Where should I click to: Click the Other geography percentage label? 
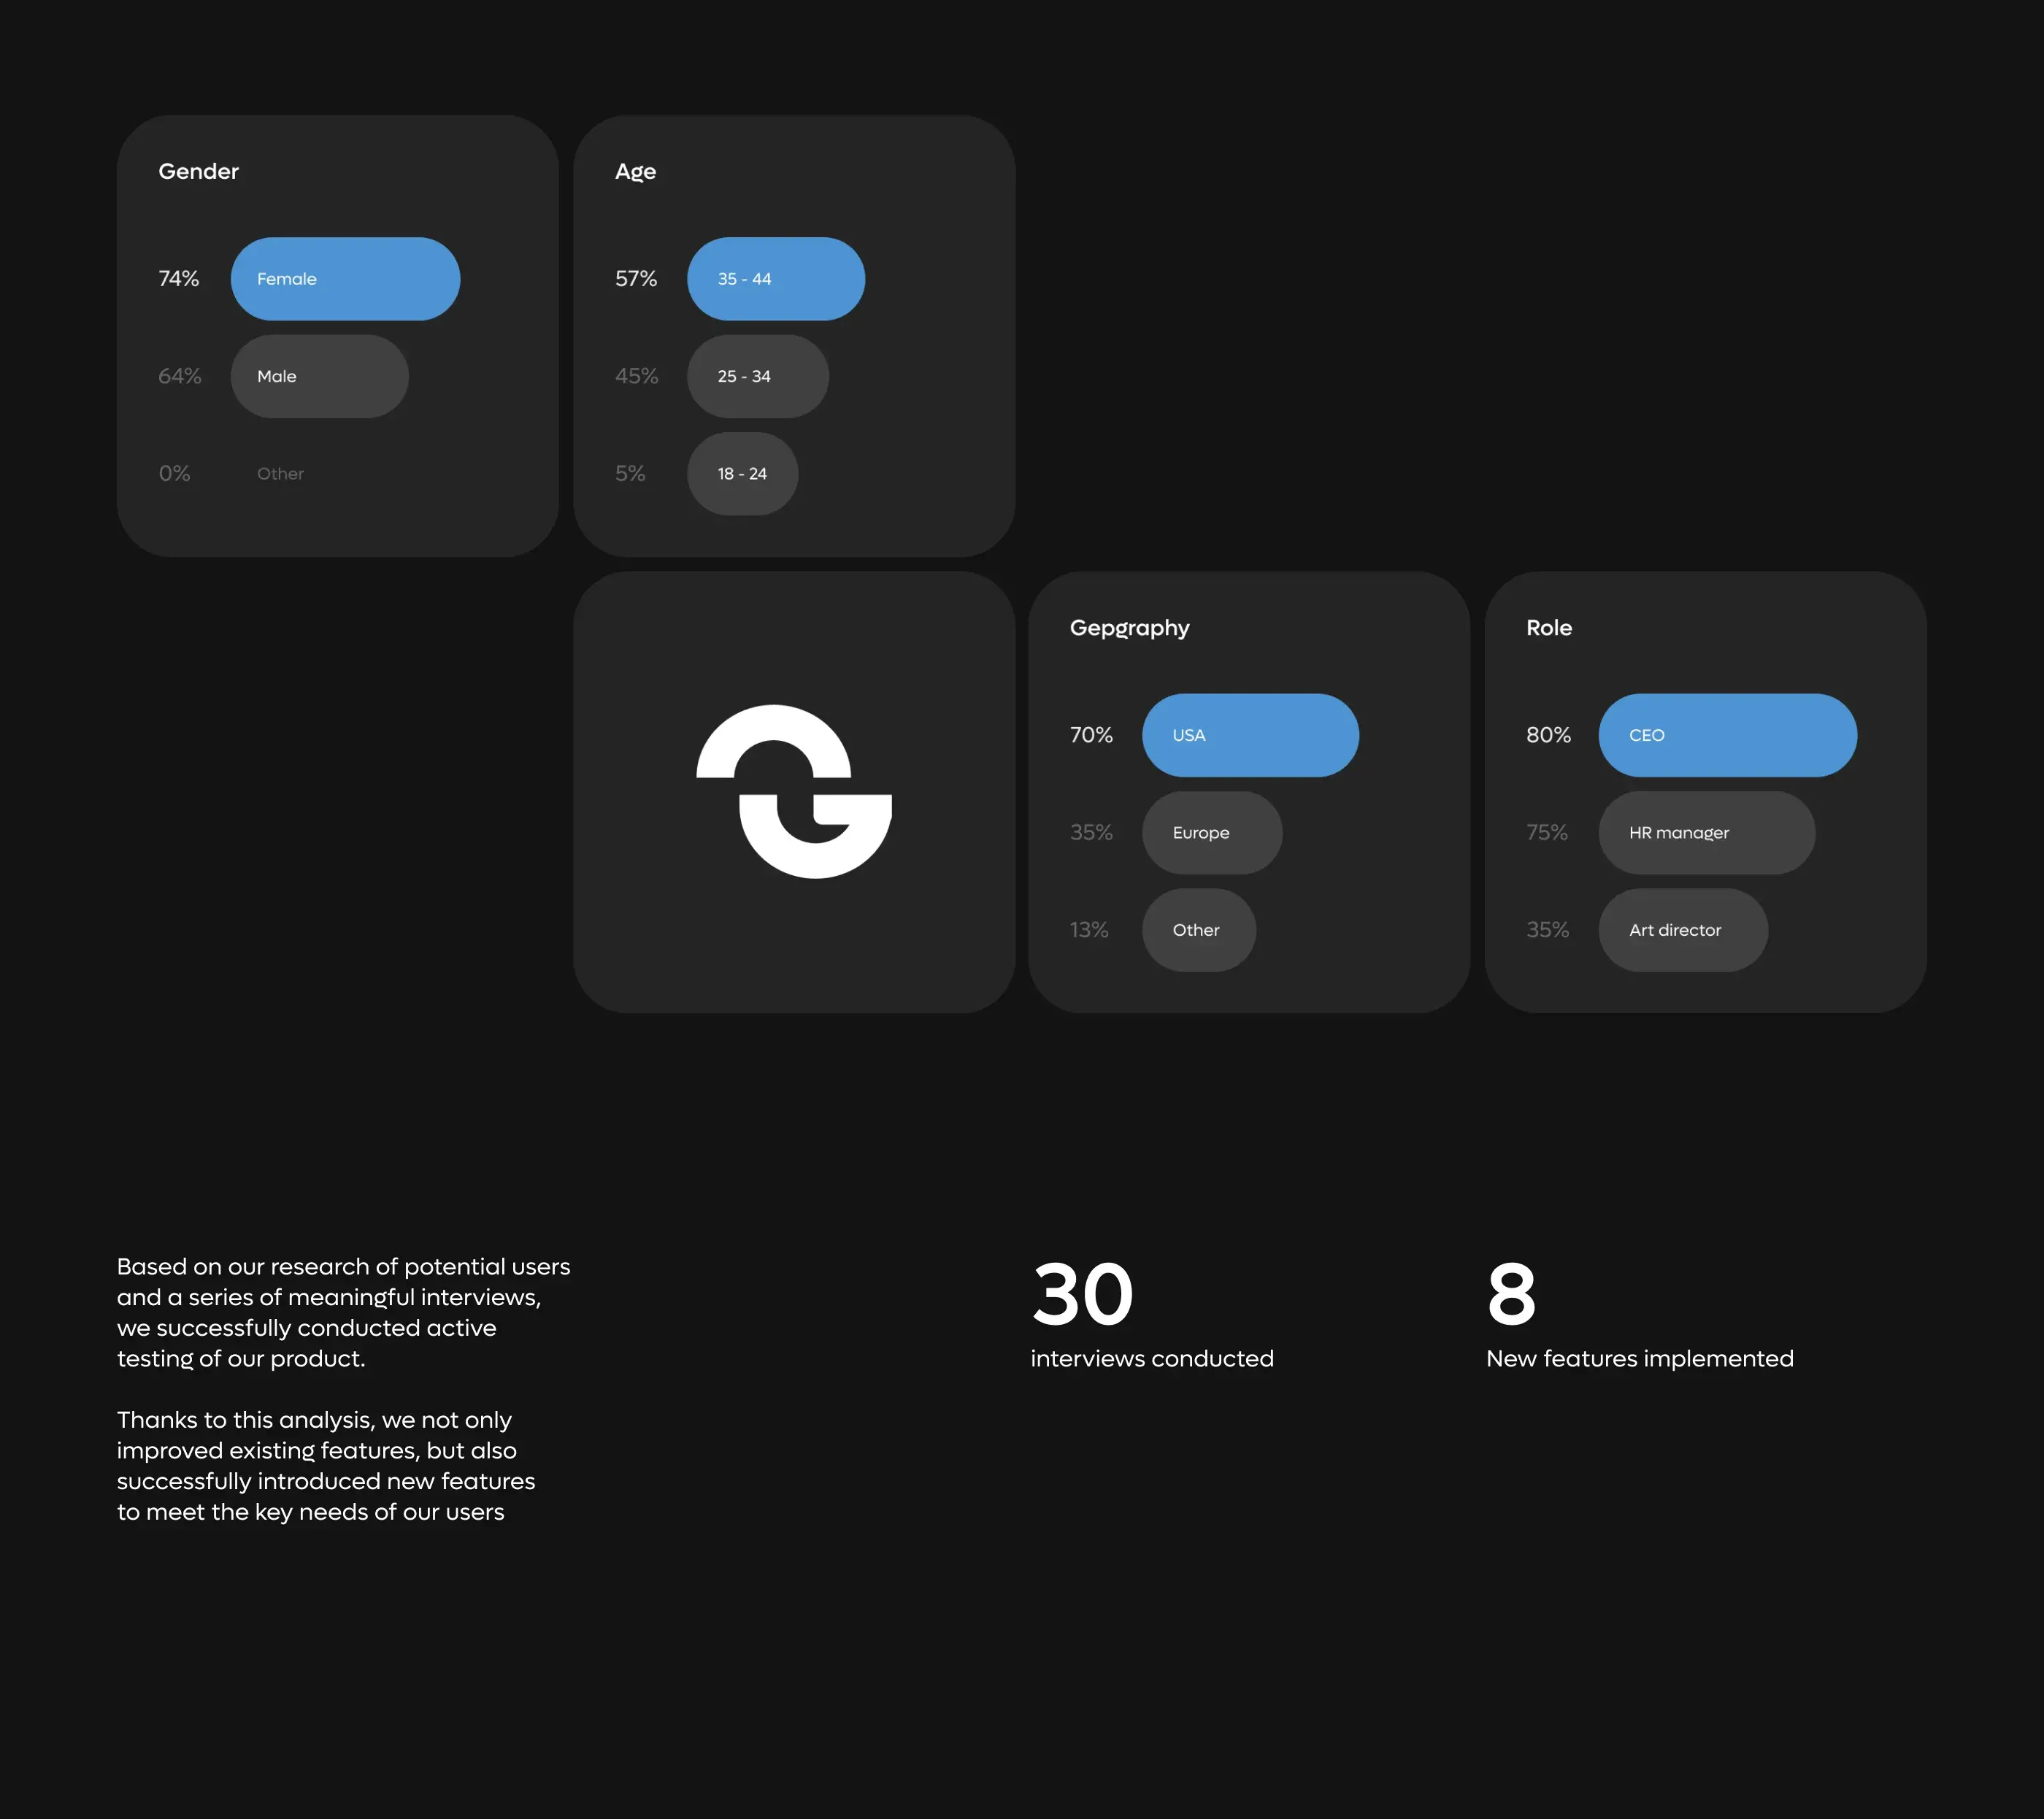[x=1091, y=928]
